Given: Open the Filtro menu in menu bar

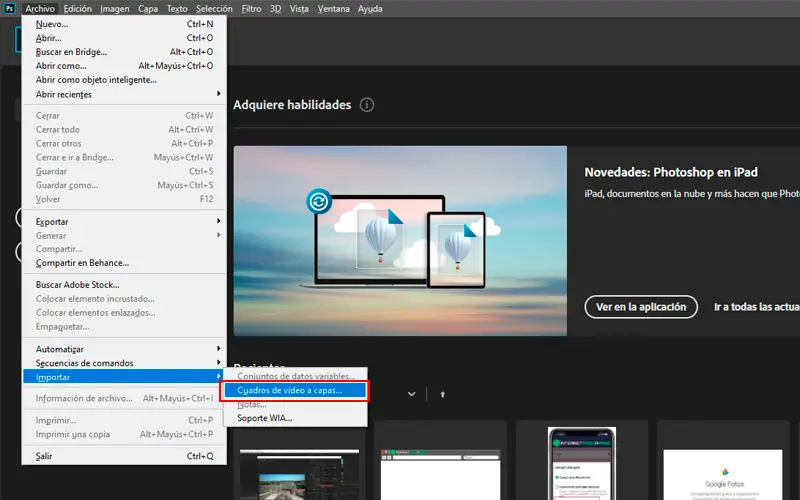Looking at the screenshot, I should [251, 8].
